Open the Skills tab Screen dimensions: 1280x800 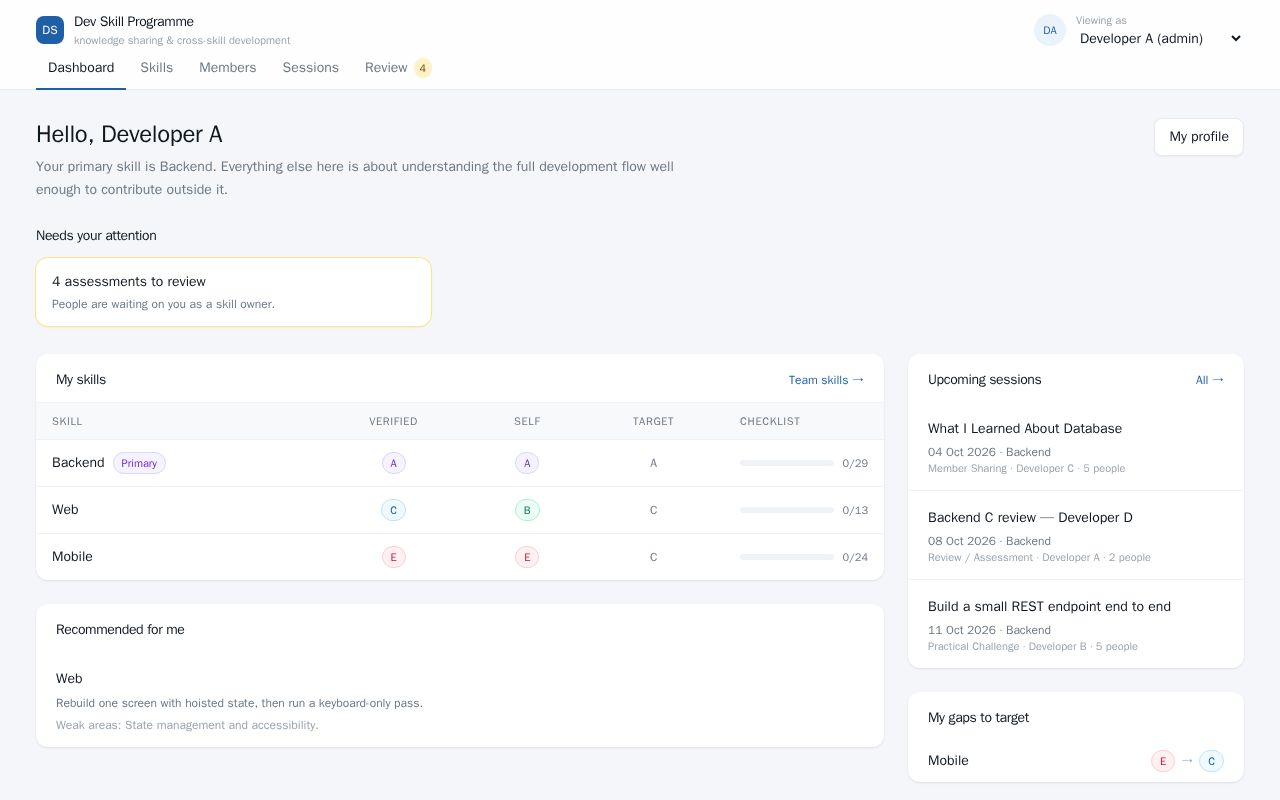click(x=156, y=68)
